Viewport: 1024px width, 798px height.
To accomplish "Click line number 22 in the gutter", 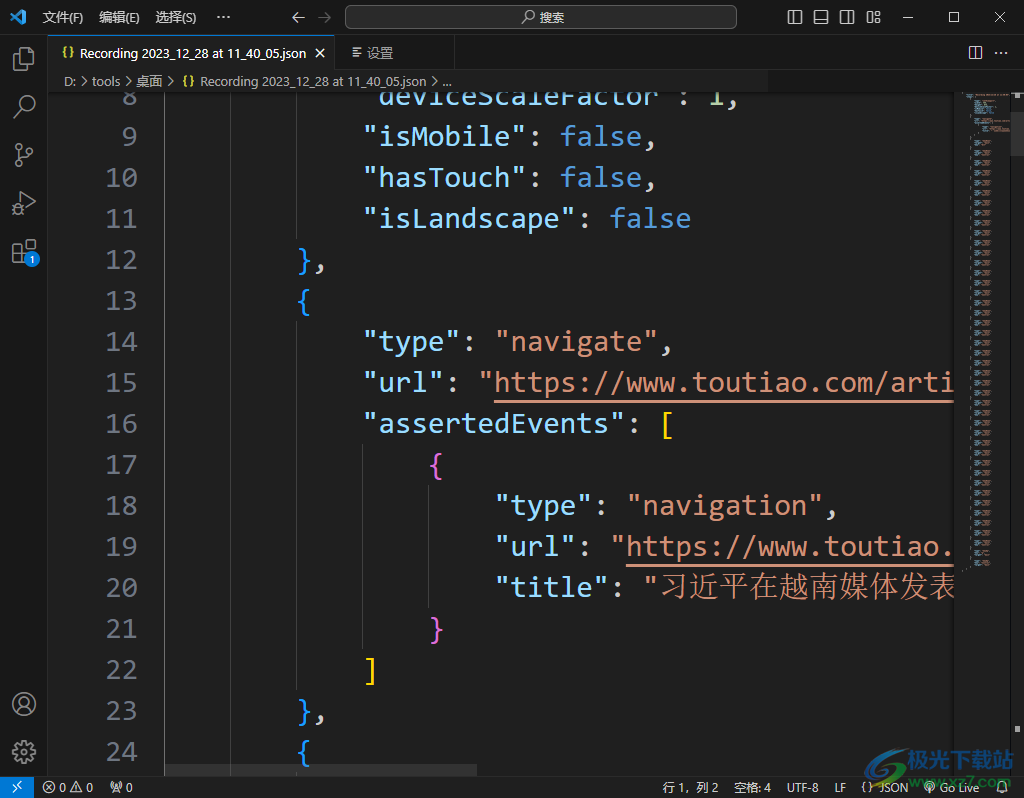I will [x=121, y=670].
